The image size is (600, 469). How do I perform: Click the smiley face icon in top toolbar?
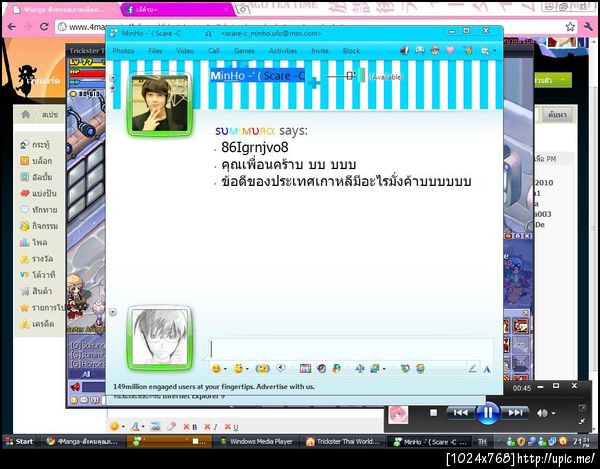[435, 50]
